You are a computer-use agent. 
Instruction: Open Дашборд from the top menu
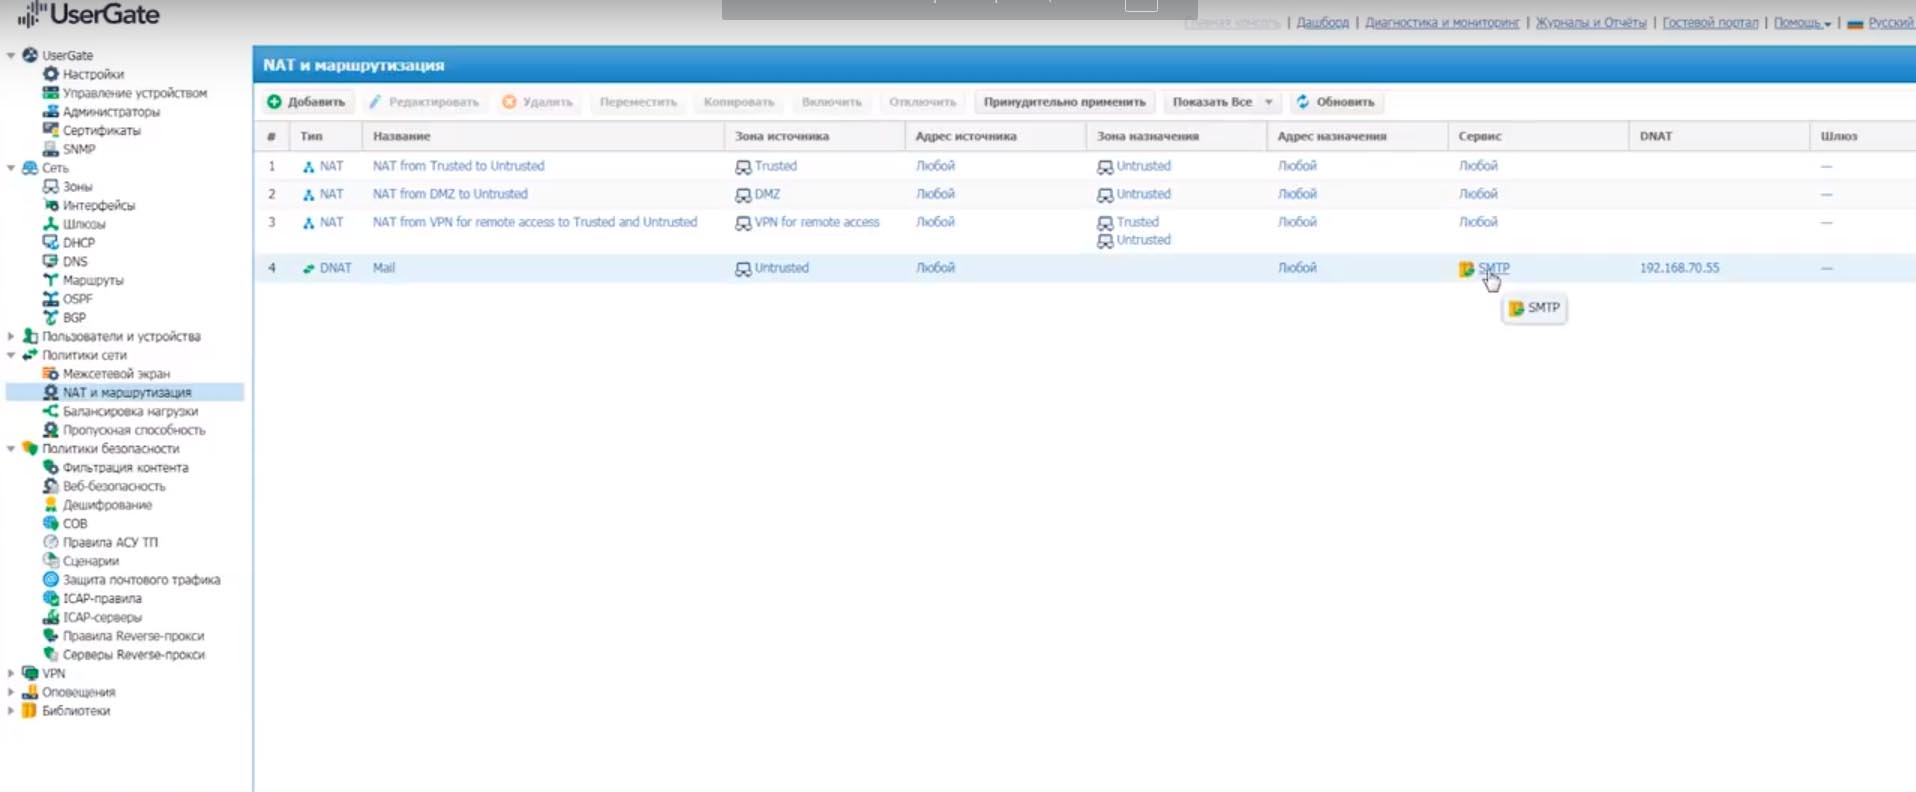1323,22
